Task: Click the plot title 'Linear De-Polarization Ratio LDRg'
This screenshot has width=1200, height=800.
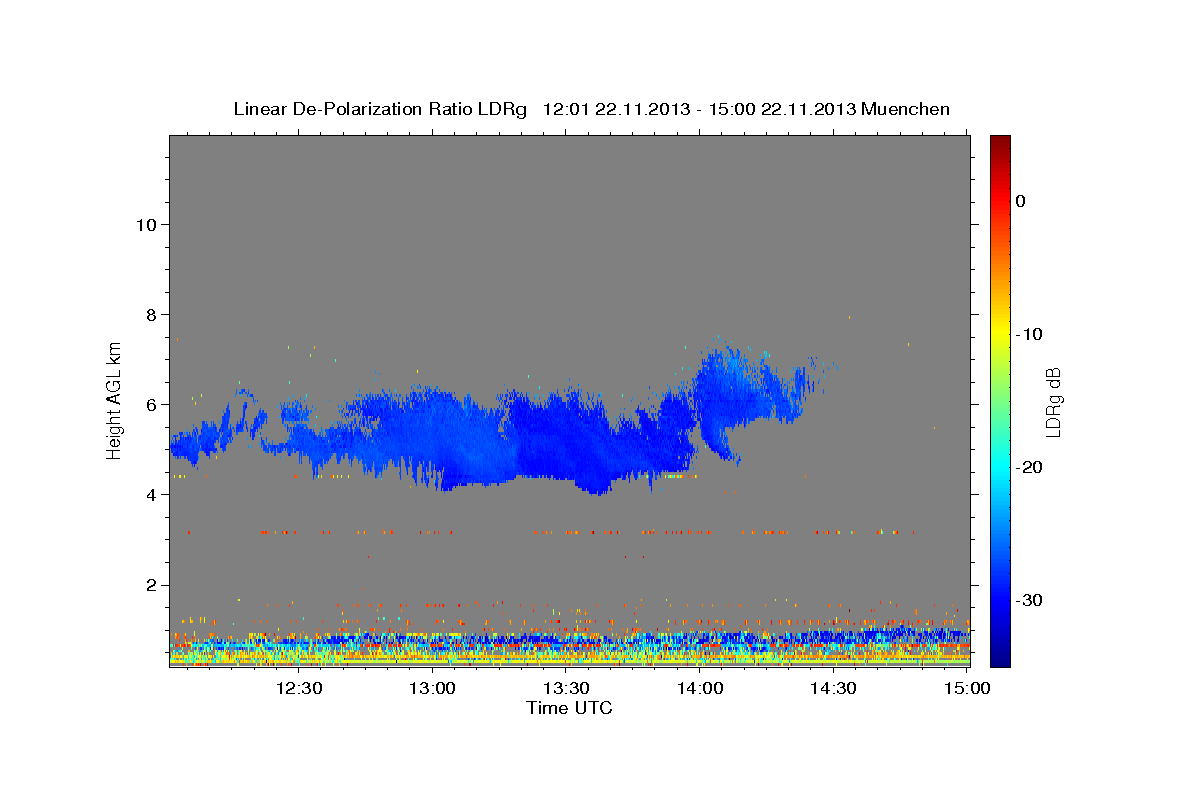Action: pos(379,109)
